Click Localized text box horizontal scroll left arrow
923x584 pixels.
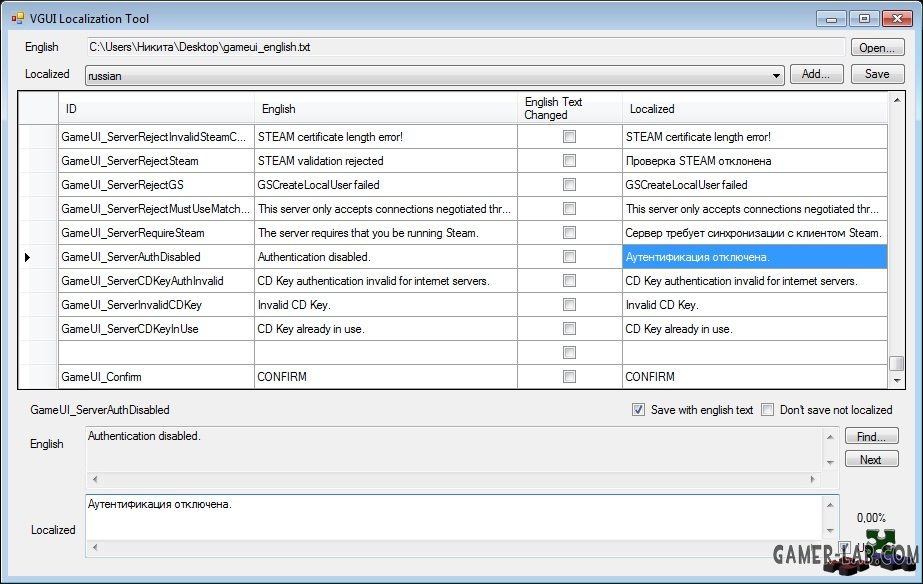coord(95,547)
